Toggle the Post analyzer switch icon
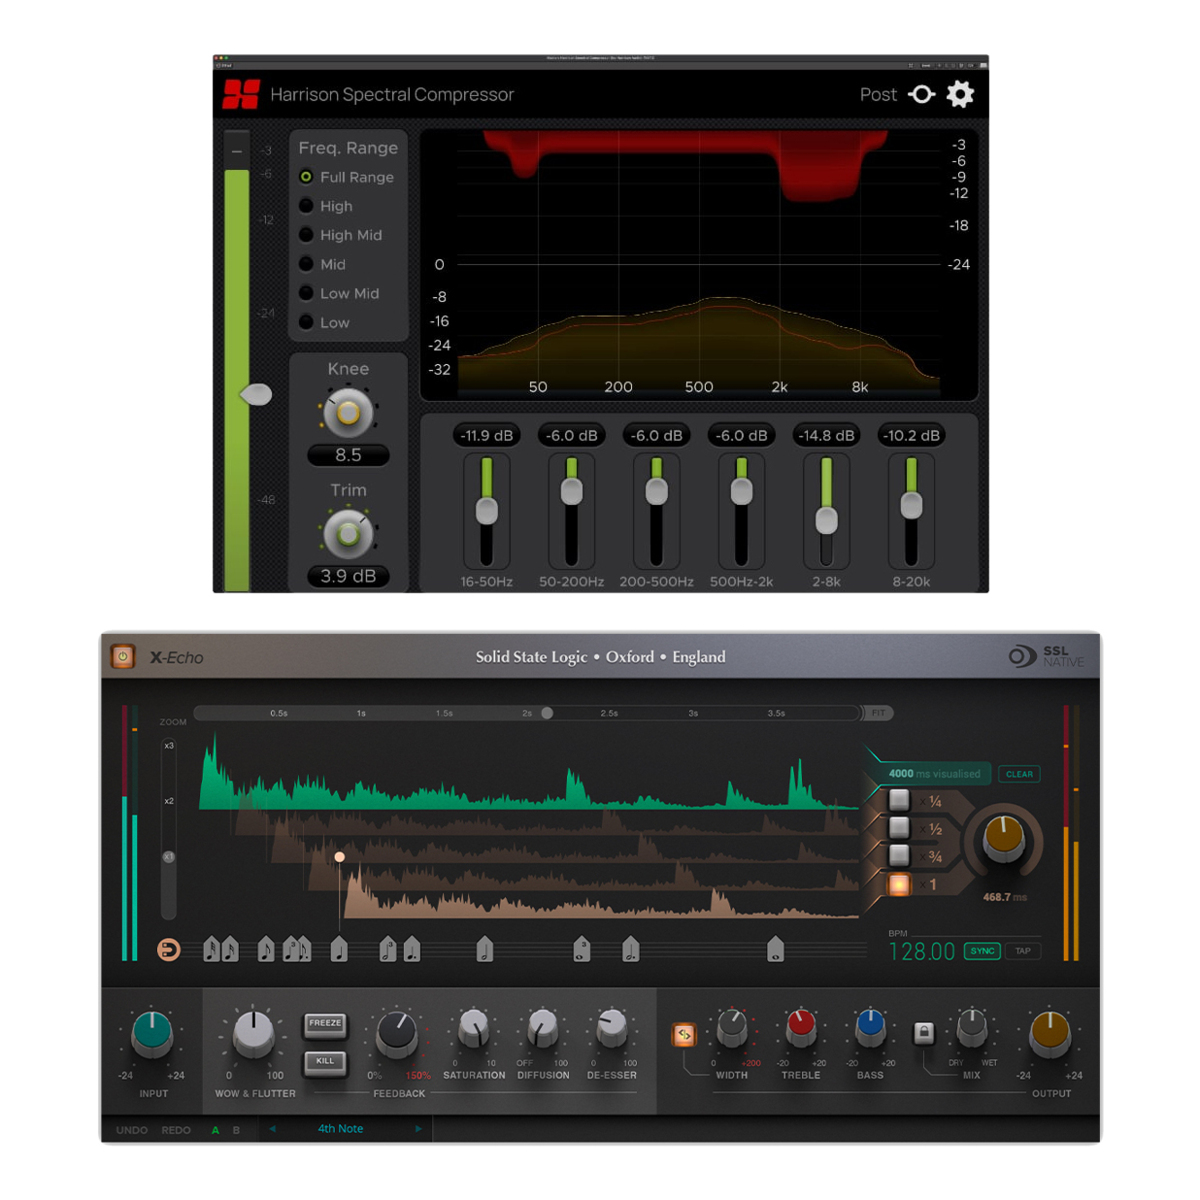 tap(921, 94)
